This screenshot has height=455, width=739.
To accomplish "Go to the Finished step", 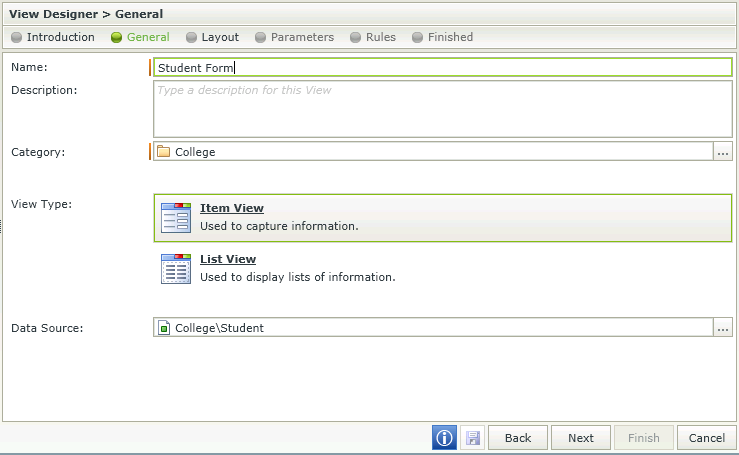I will point(443,37).
